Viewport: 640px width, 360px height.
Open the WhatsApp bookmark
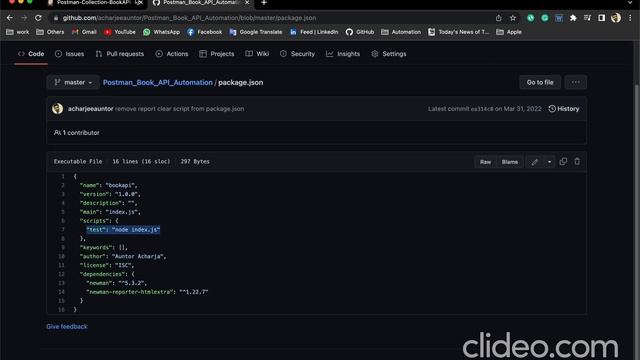(161, 32)
